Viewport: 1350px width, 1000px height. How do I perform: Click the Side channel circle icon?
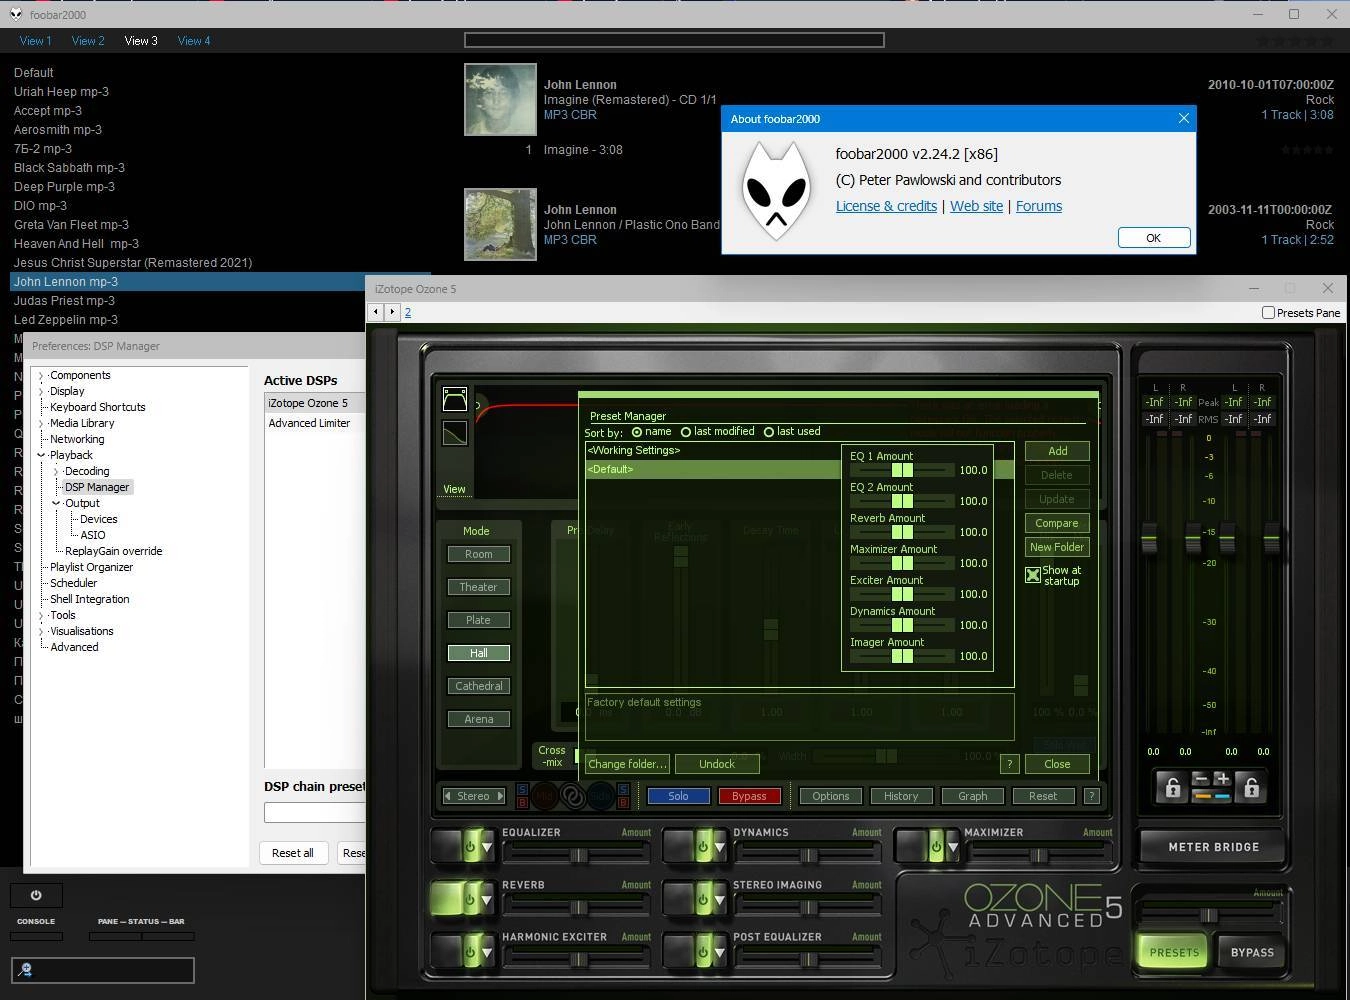(601, 796)
